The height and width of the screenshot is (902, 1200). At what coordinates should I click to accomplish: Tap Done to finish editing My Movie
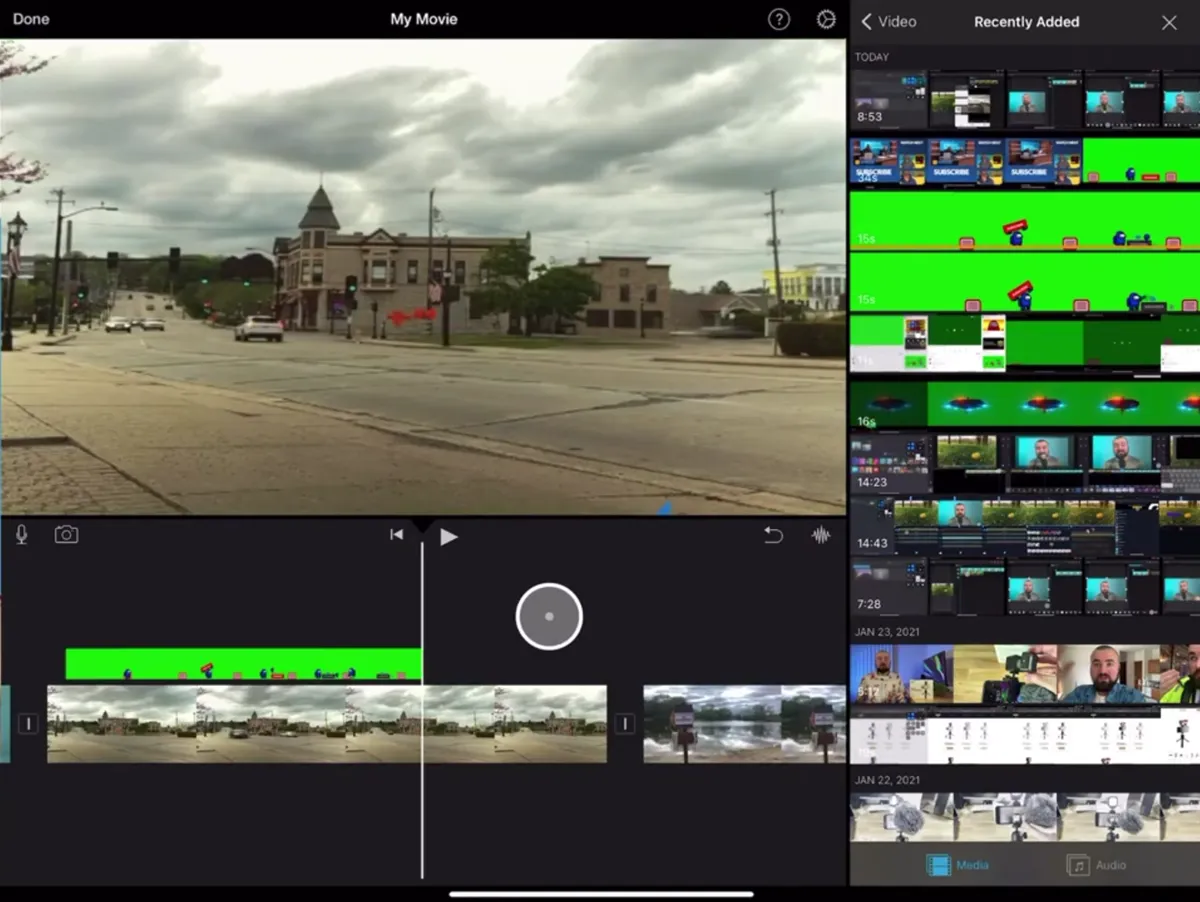(30, 18)
